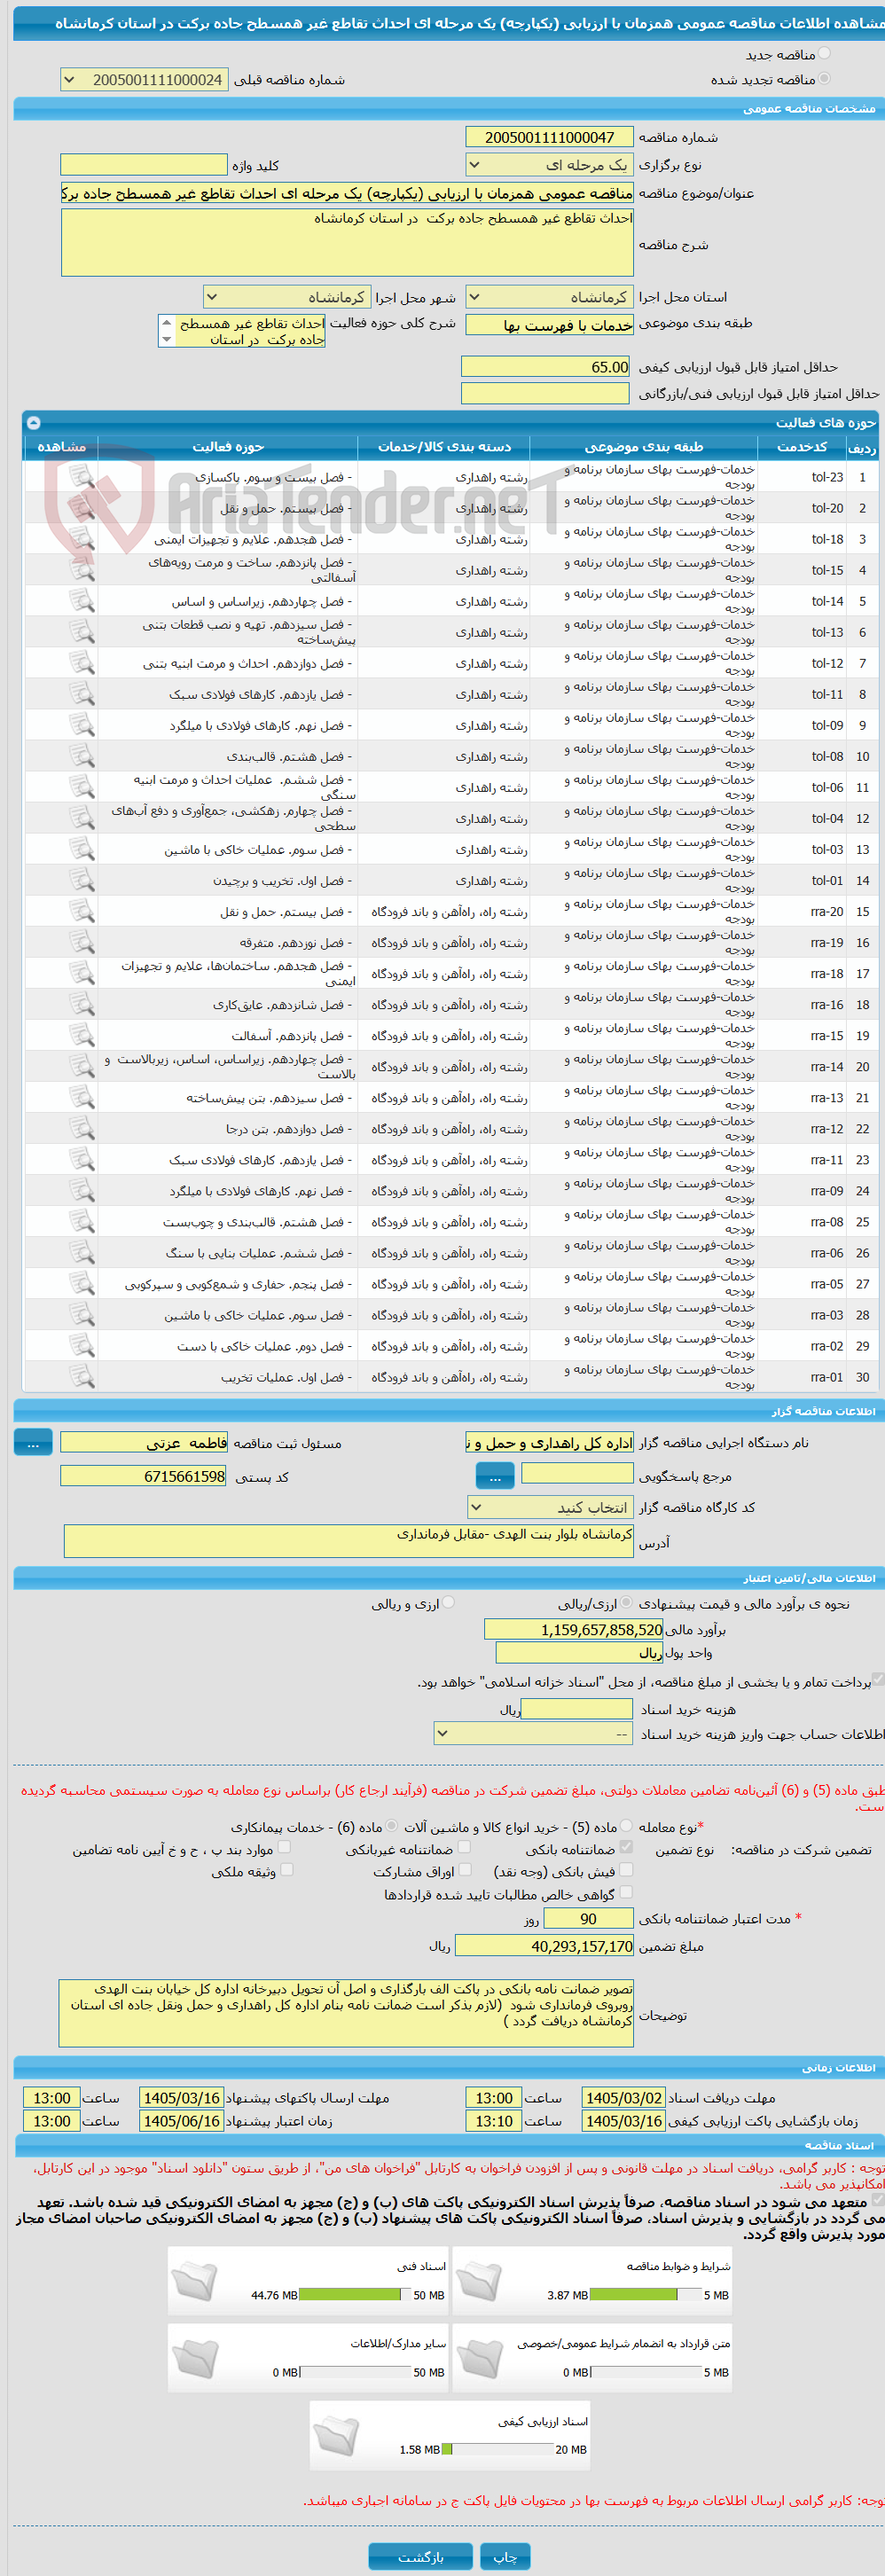Viewport: 885px width, 2576px height.
Task: Open view icon for row rra-19
Action: [82, 942]
